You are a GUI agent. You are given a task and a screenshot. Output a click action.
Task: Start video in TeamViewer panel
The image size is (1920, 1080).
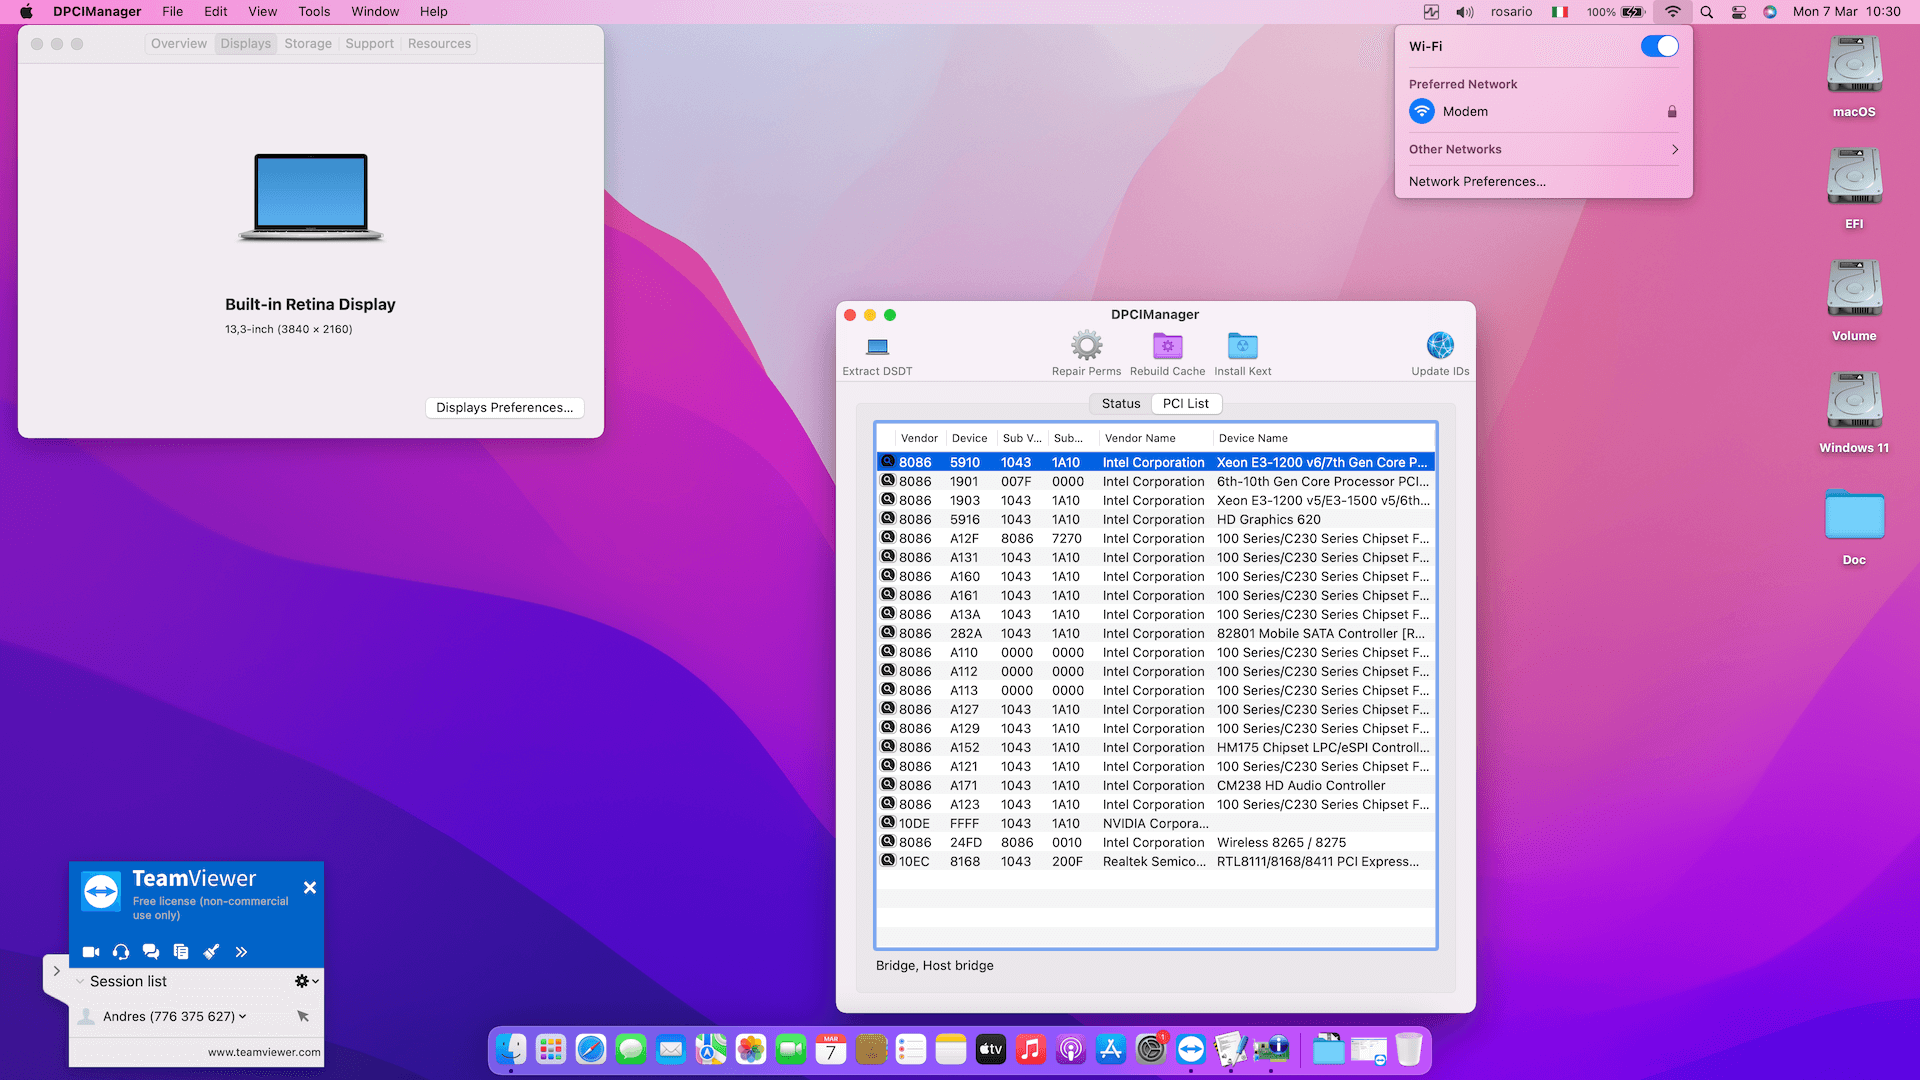(91, 952)
